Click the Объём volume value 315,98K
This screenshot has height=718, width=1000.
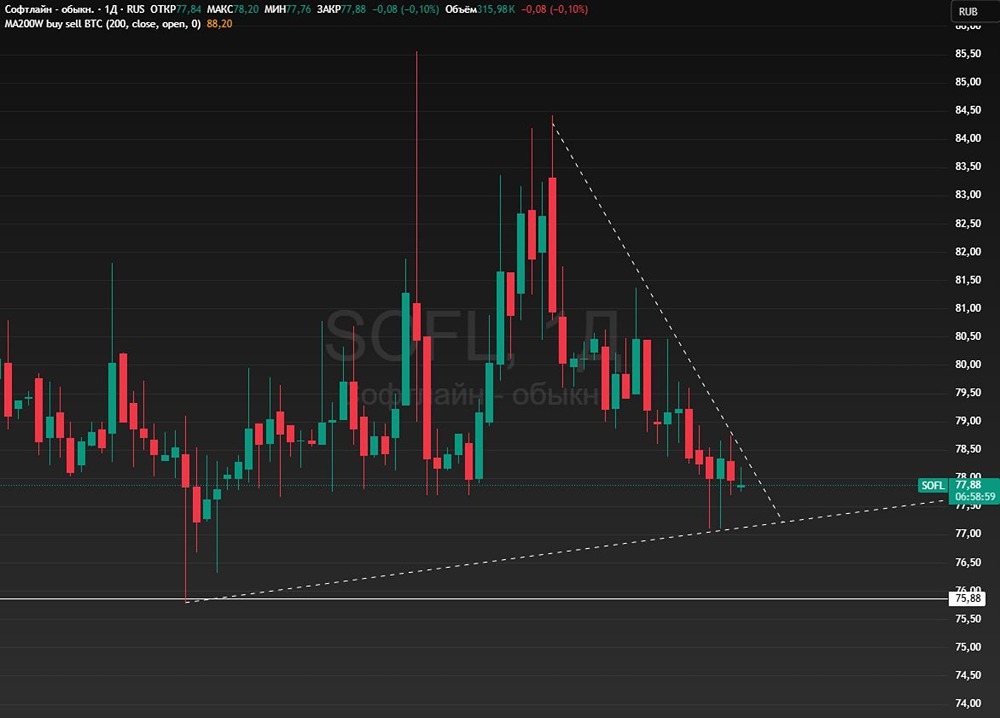(x=496, y=10)
